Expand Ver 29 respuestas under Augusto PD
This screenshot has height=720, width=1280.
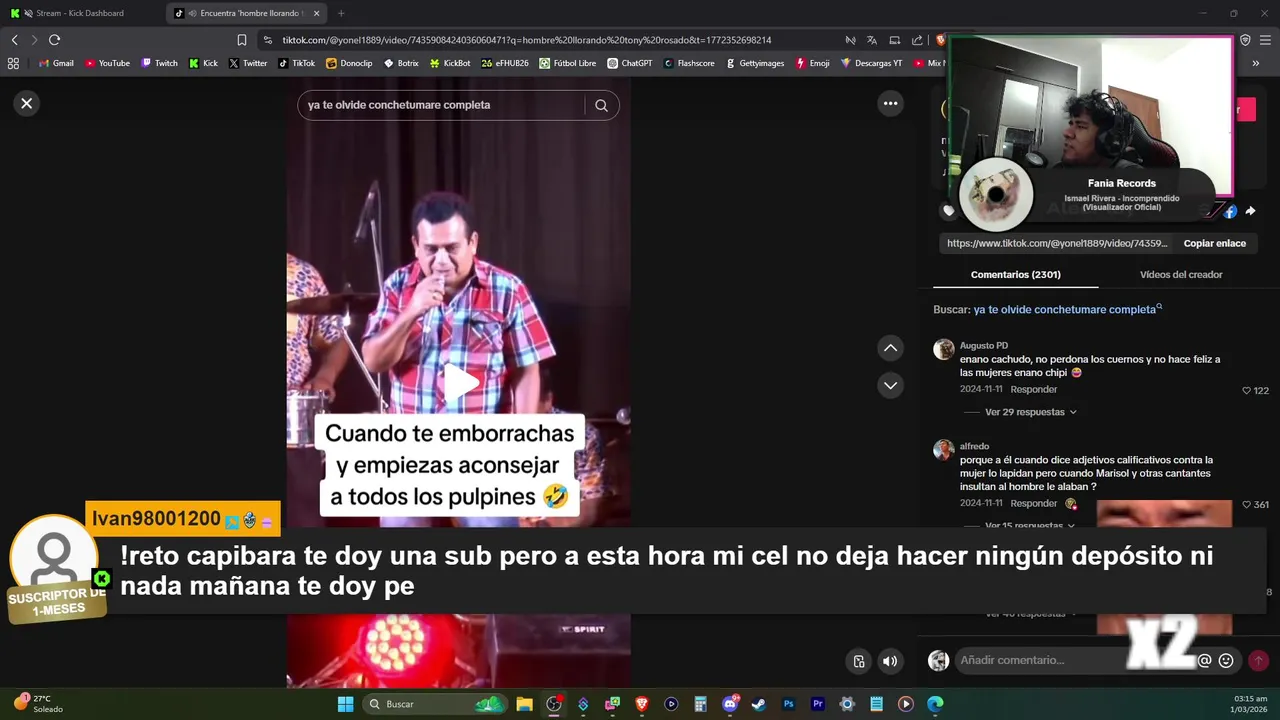click(x=1030, y=412)
